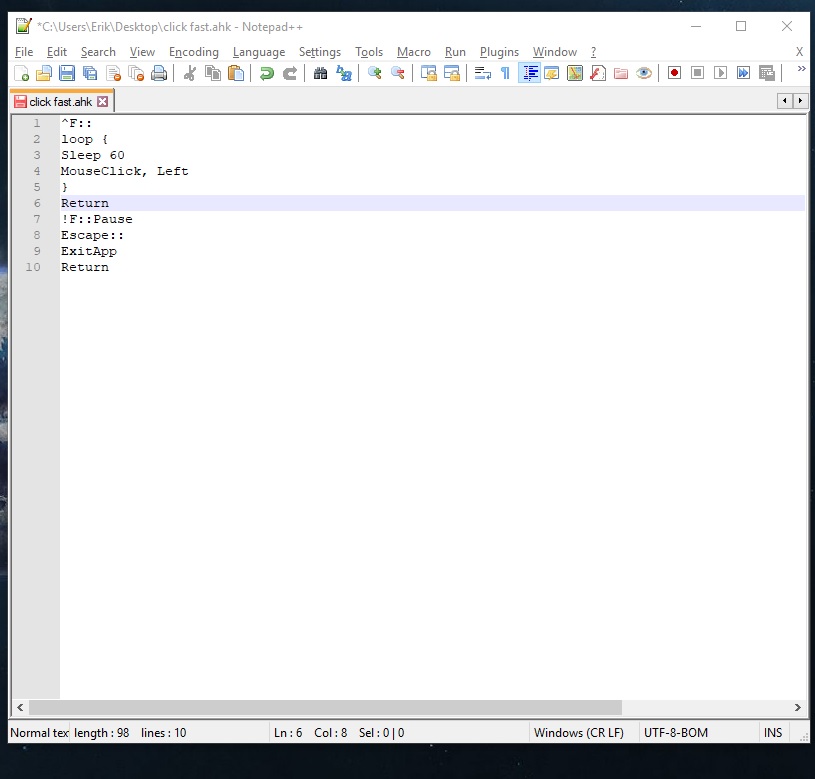Open the Macro menu
Screen dimensions: 815x779
[x=414, y=52]
